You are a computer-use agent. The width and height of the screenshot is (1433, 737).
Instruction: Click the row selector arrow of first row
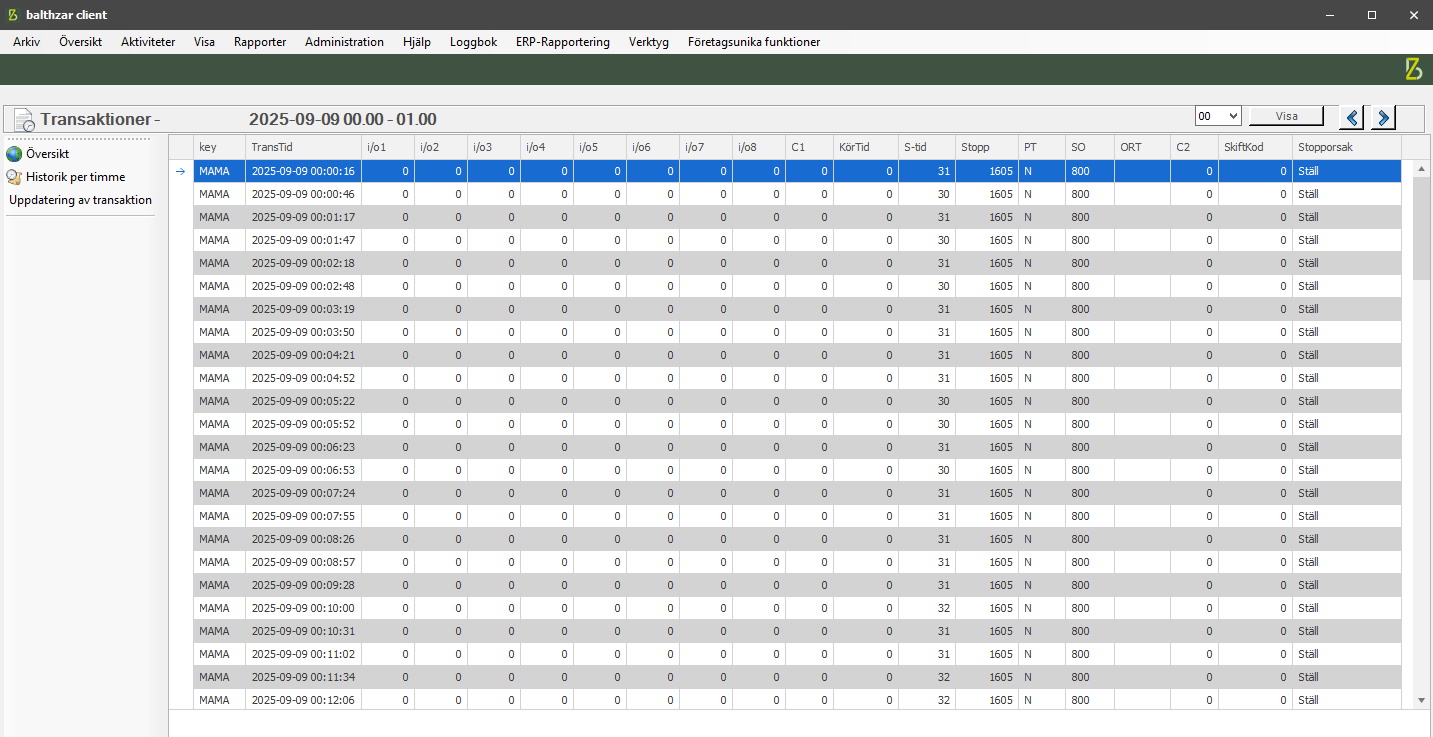click(x=181, y=171)
